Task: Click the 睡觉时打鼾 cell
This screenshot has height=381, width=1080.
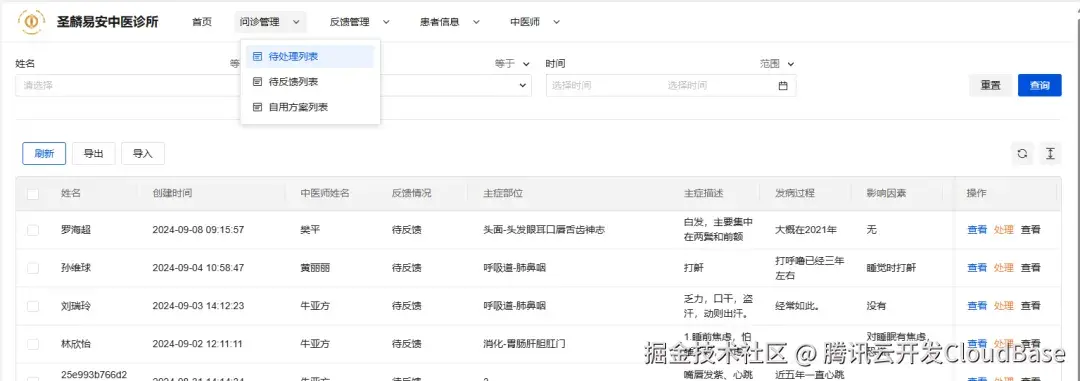Action: pyautogui.click(x=891, y=268)
